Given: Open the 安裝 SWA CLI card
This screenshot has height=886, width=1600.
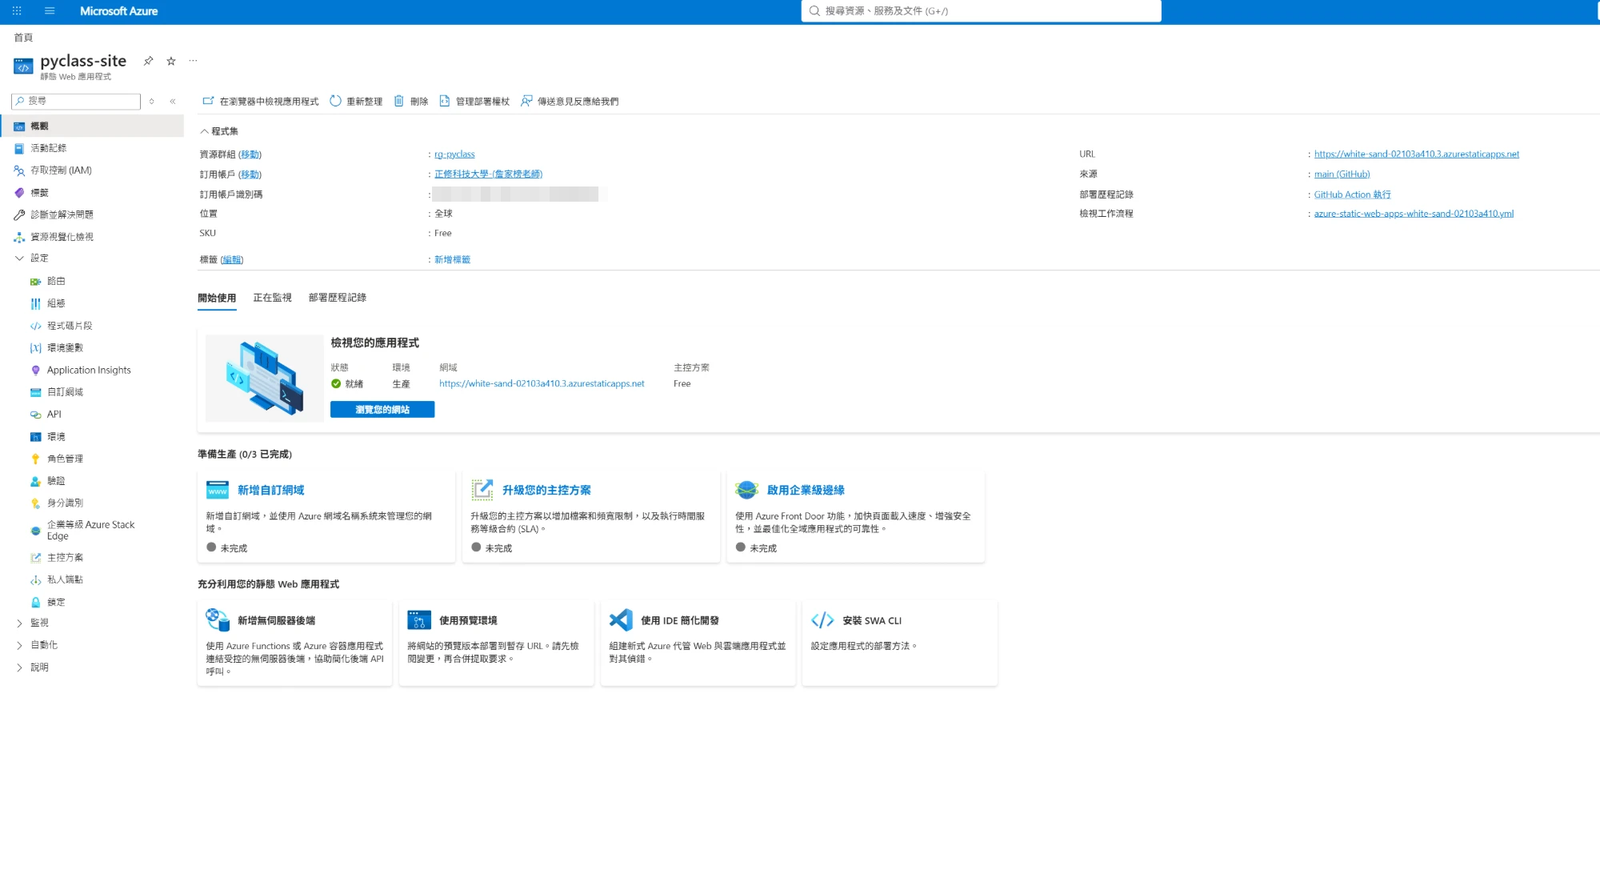Looking at the screenshot, I should (x=900, y=643).
